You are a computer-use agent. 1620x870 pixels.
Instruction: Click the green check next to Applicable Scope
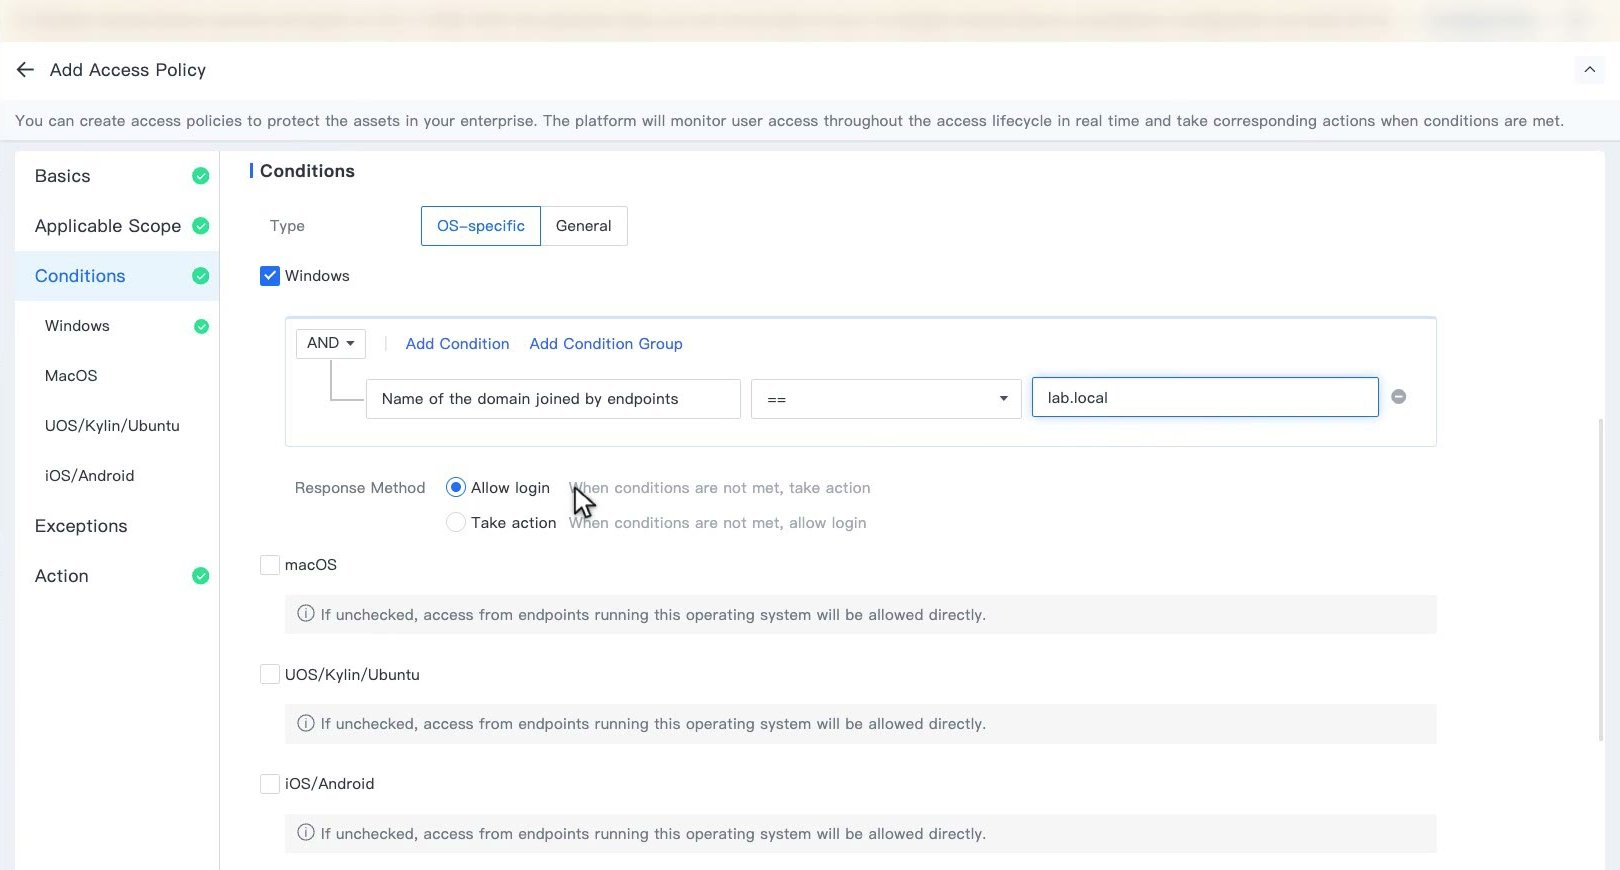[201, 226]
